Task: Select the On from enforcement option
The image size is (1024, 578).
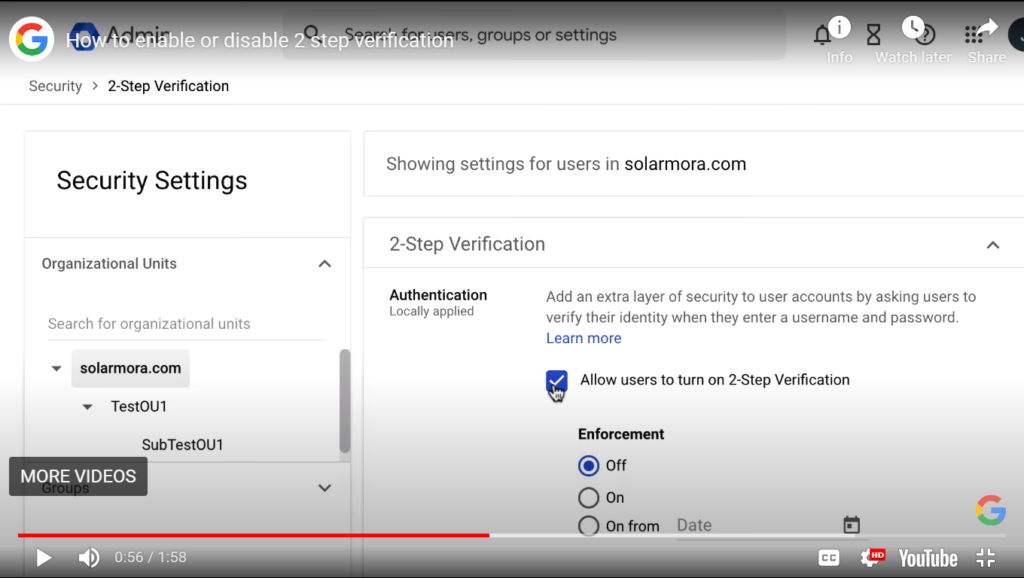Action: [589, 525]
